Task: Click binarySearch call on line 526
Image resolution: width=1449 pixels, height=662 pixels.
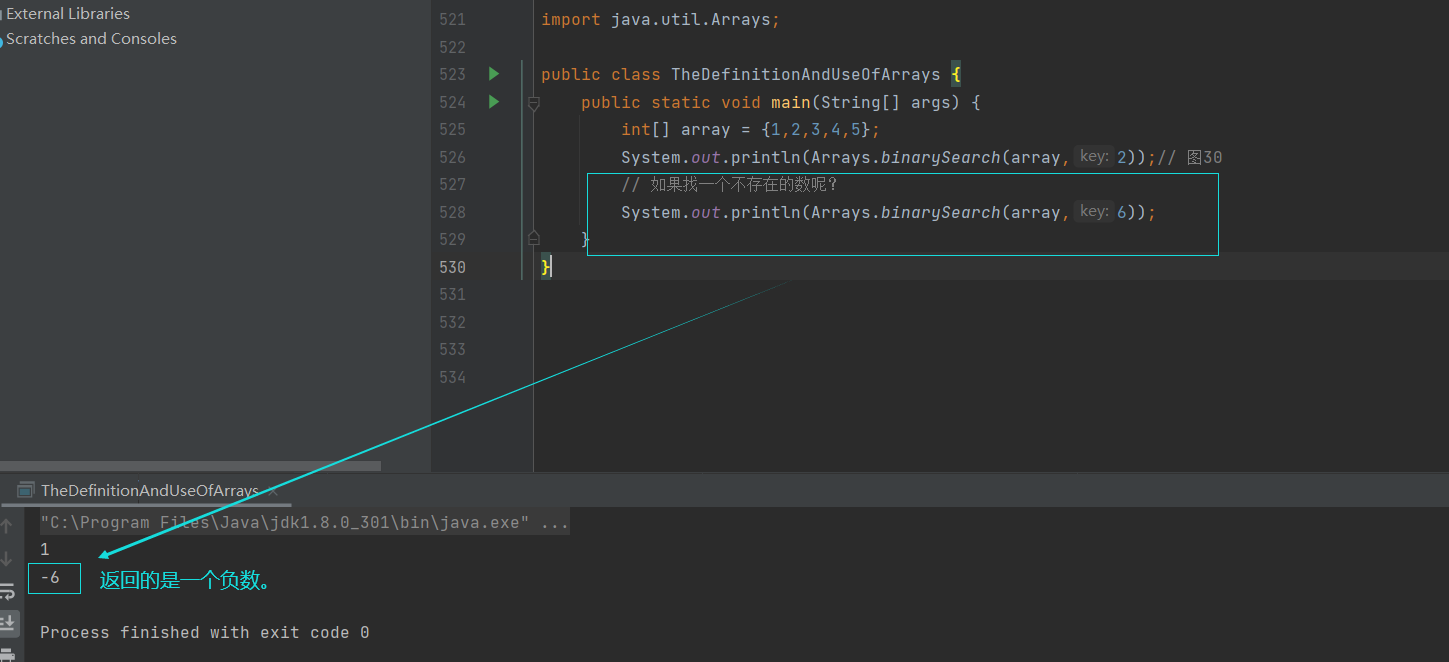Action: [x=940, y=157]
